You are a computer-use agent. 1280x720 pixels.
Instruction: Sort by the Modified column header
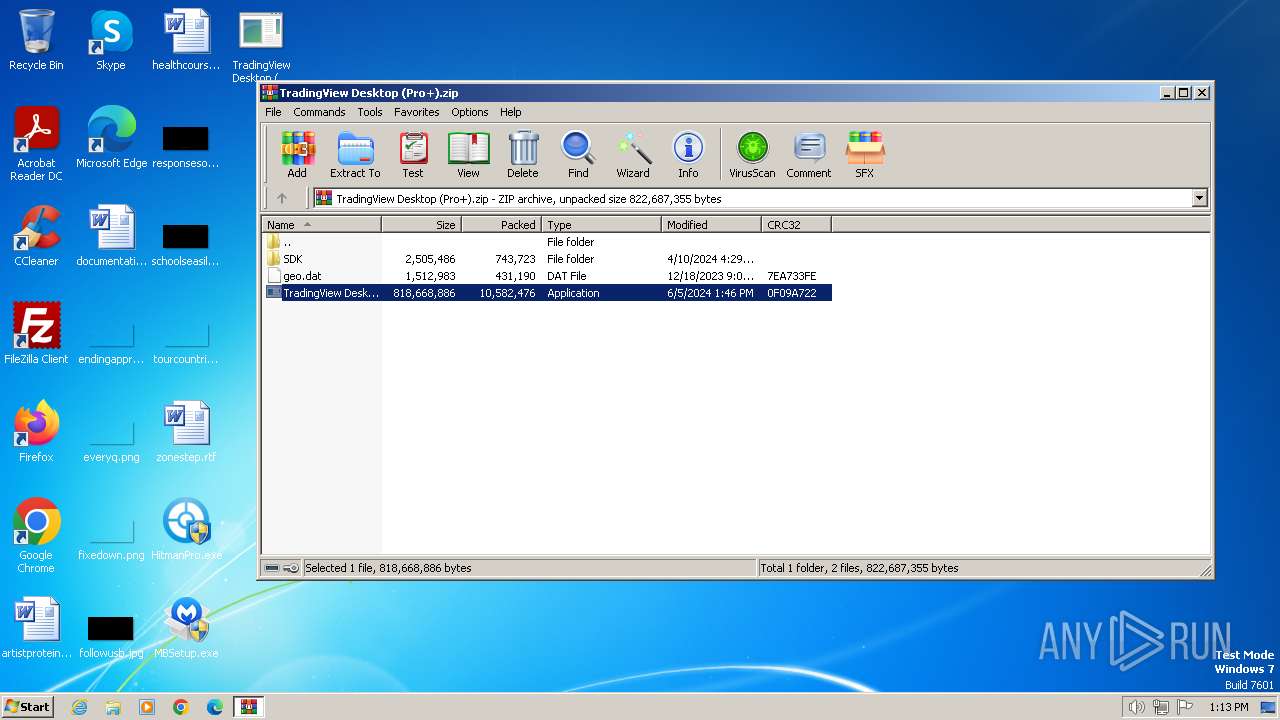(x=711, y=225)
